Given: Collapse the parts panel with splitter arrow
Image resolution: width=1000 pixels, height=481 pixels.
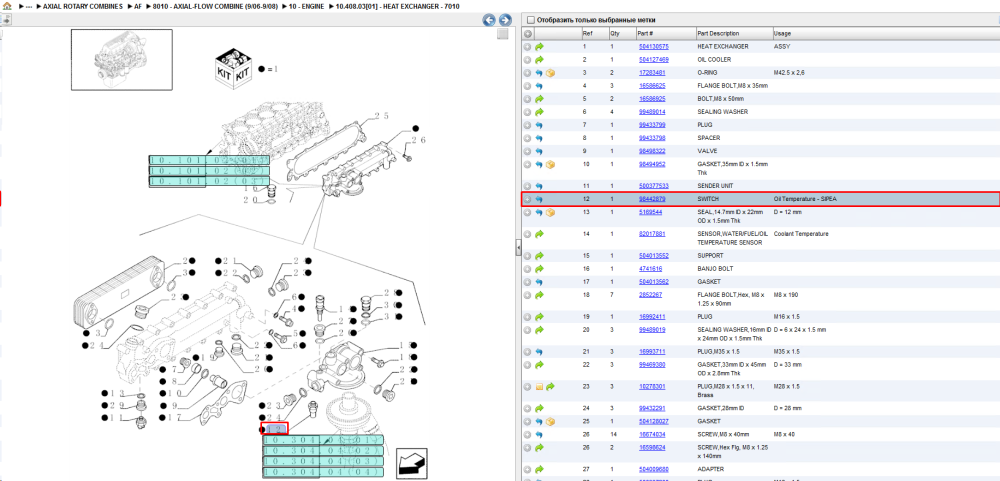Looking at the screenshot, I should 518,247.
